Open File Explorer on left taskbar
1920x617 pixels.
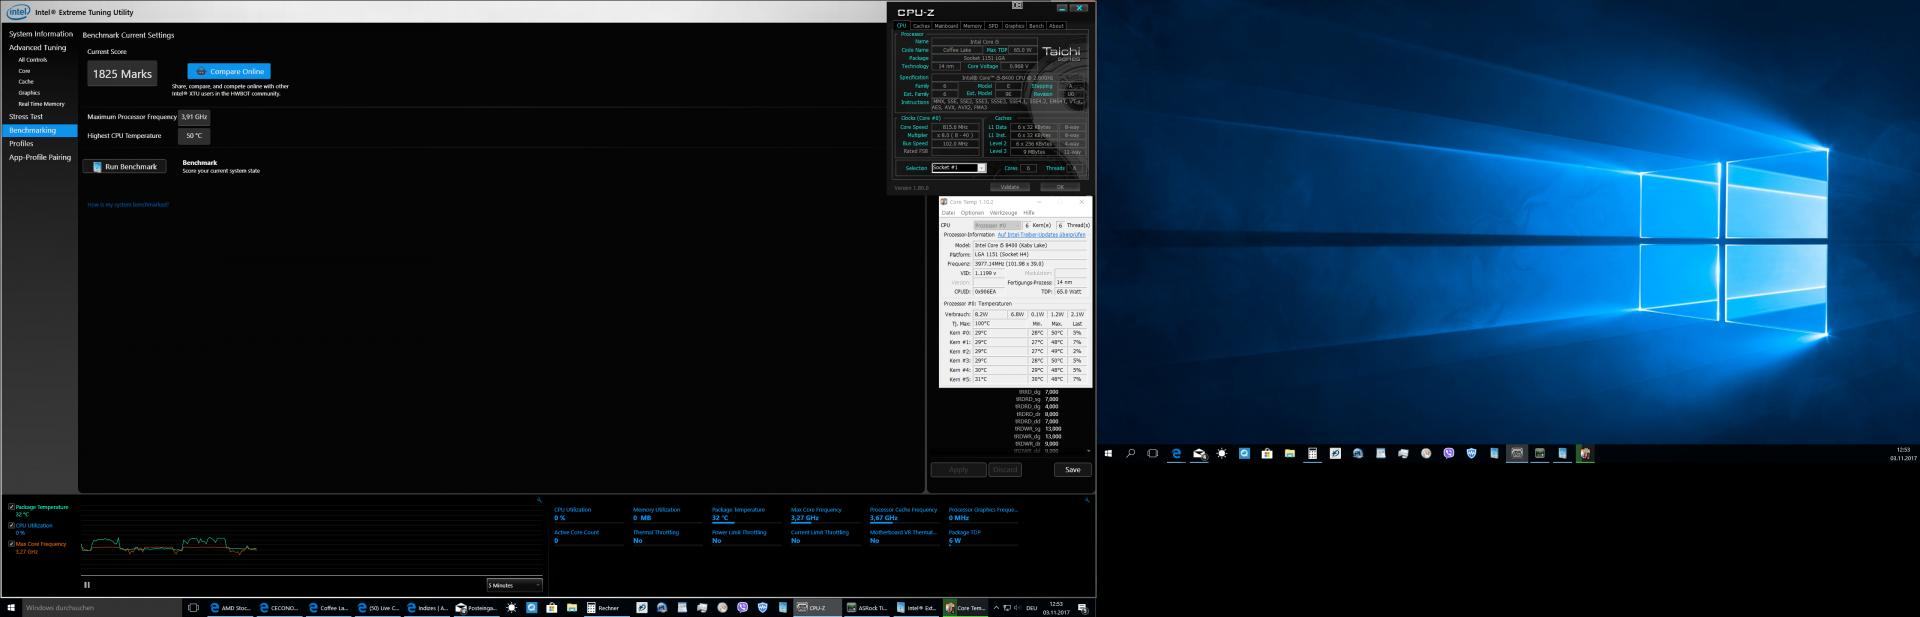pos(571,607)
